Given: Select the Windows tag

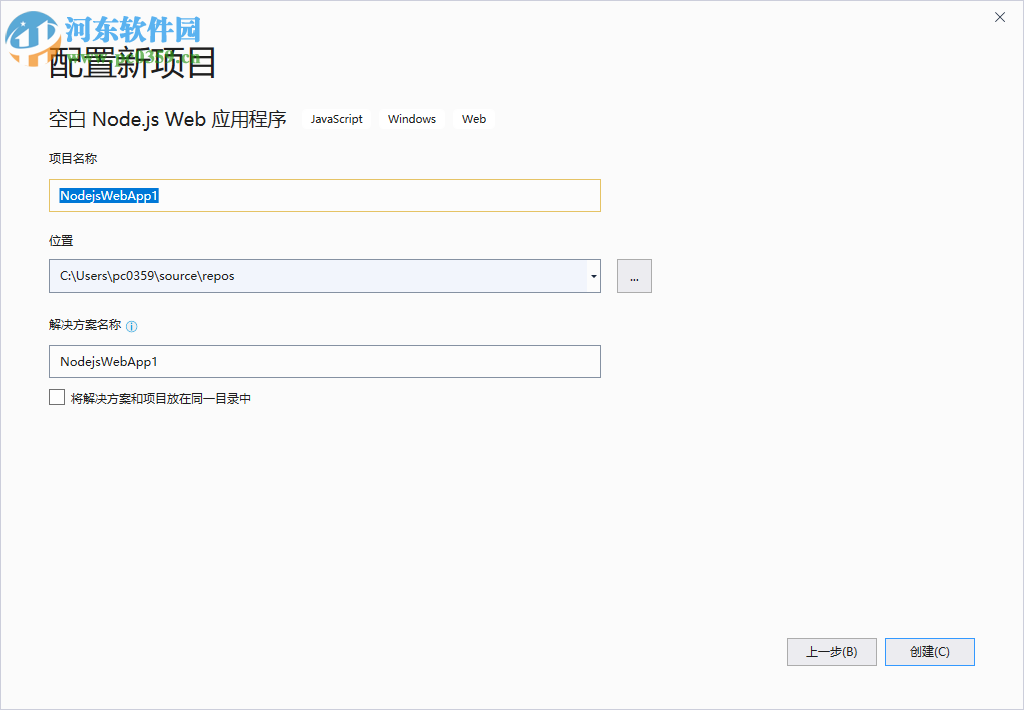Looking at the screenshot, I should tap(411, 119).
